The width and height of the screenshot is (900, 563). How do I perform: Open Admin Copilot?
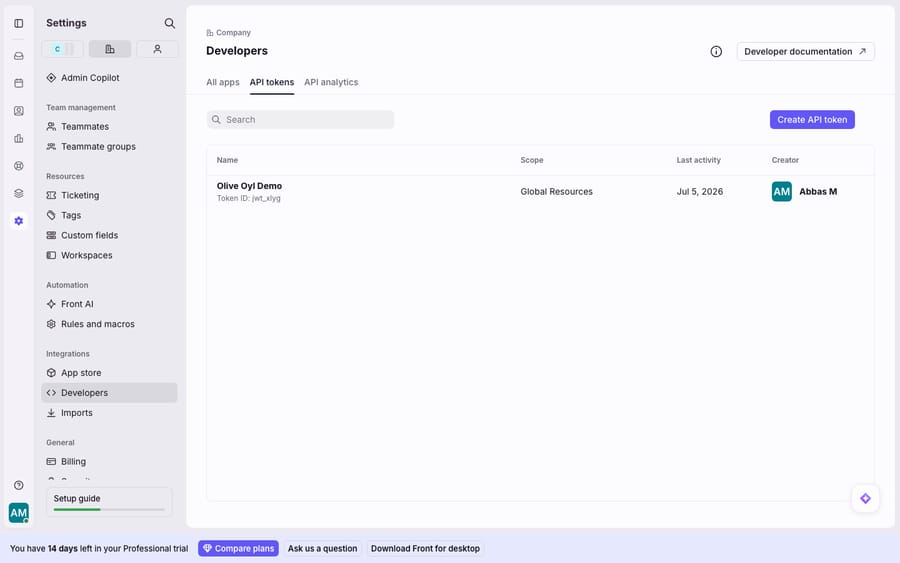pyautogui.click(x=109, y=77)
